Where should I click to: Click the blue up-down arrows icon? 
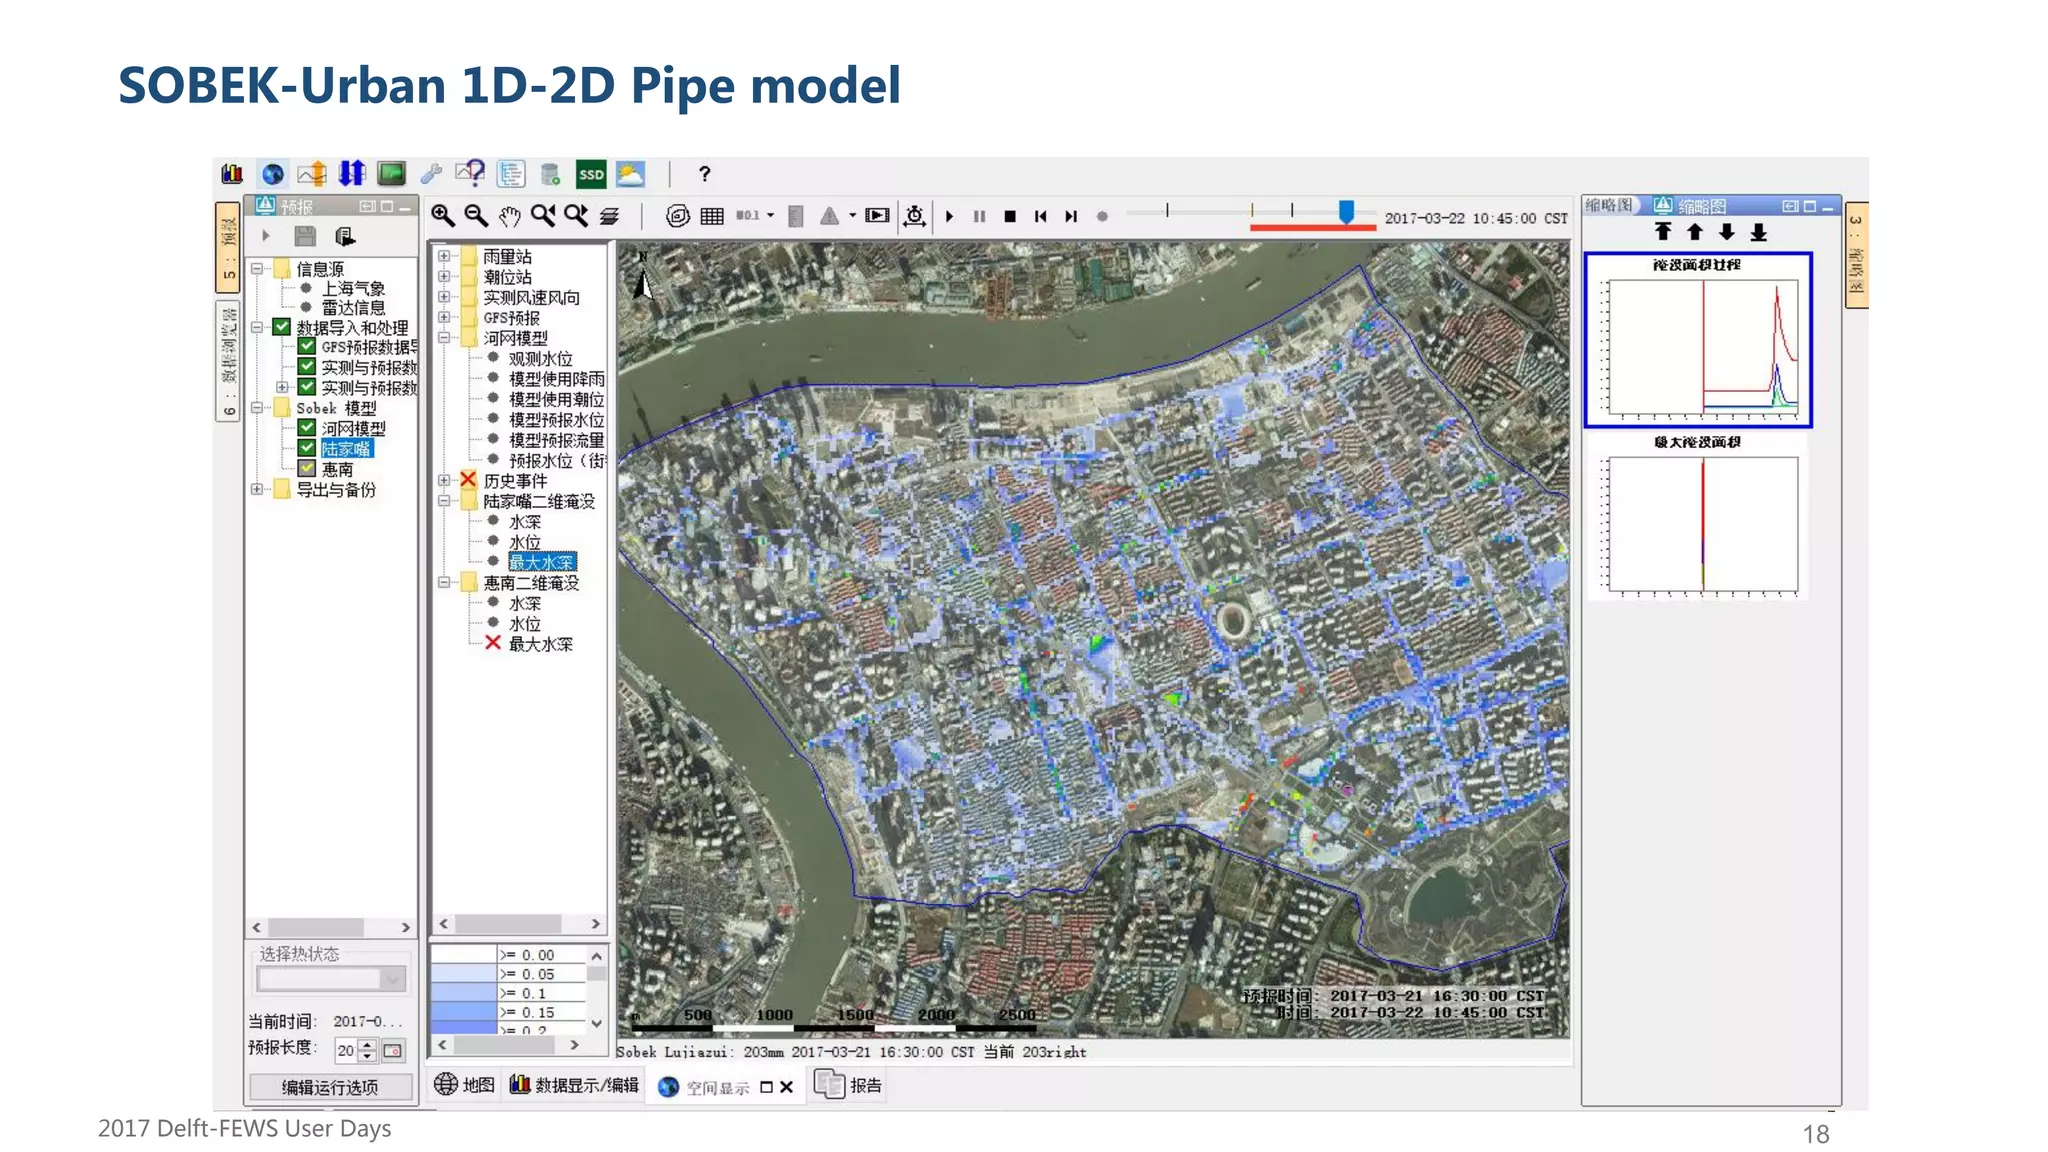tap(352, 174)
